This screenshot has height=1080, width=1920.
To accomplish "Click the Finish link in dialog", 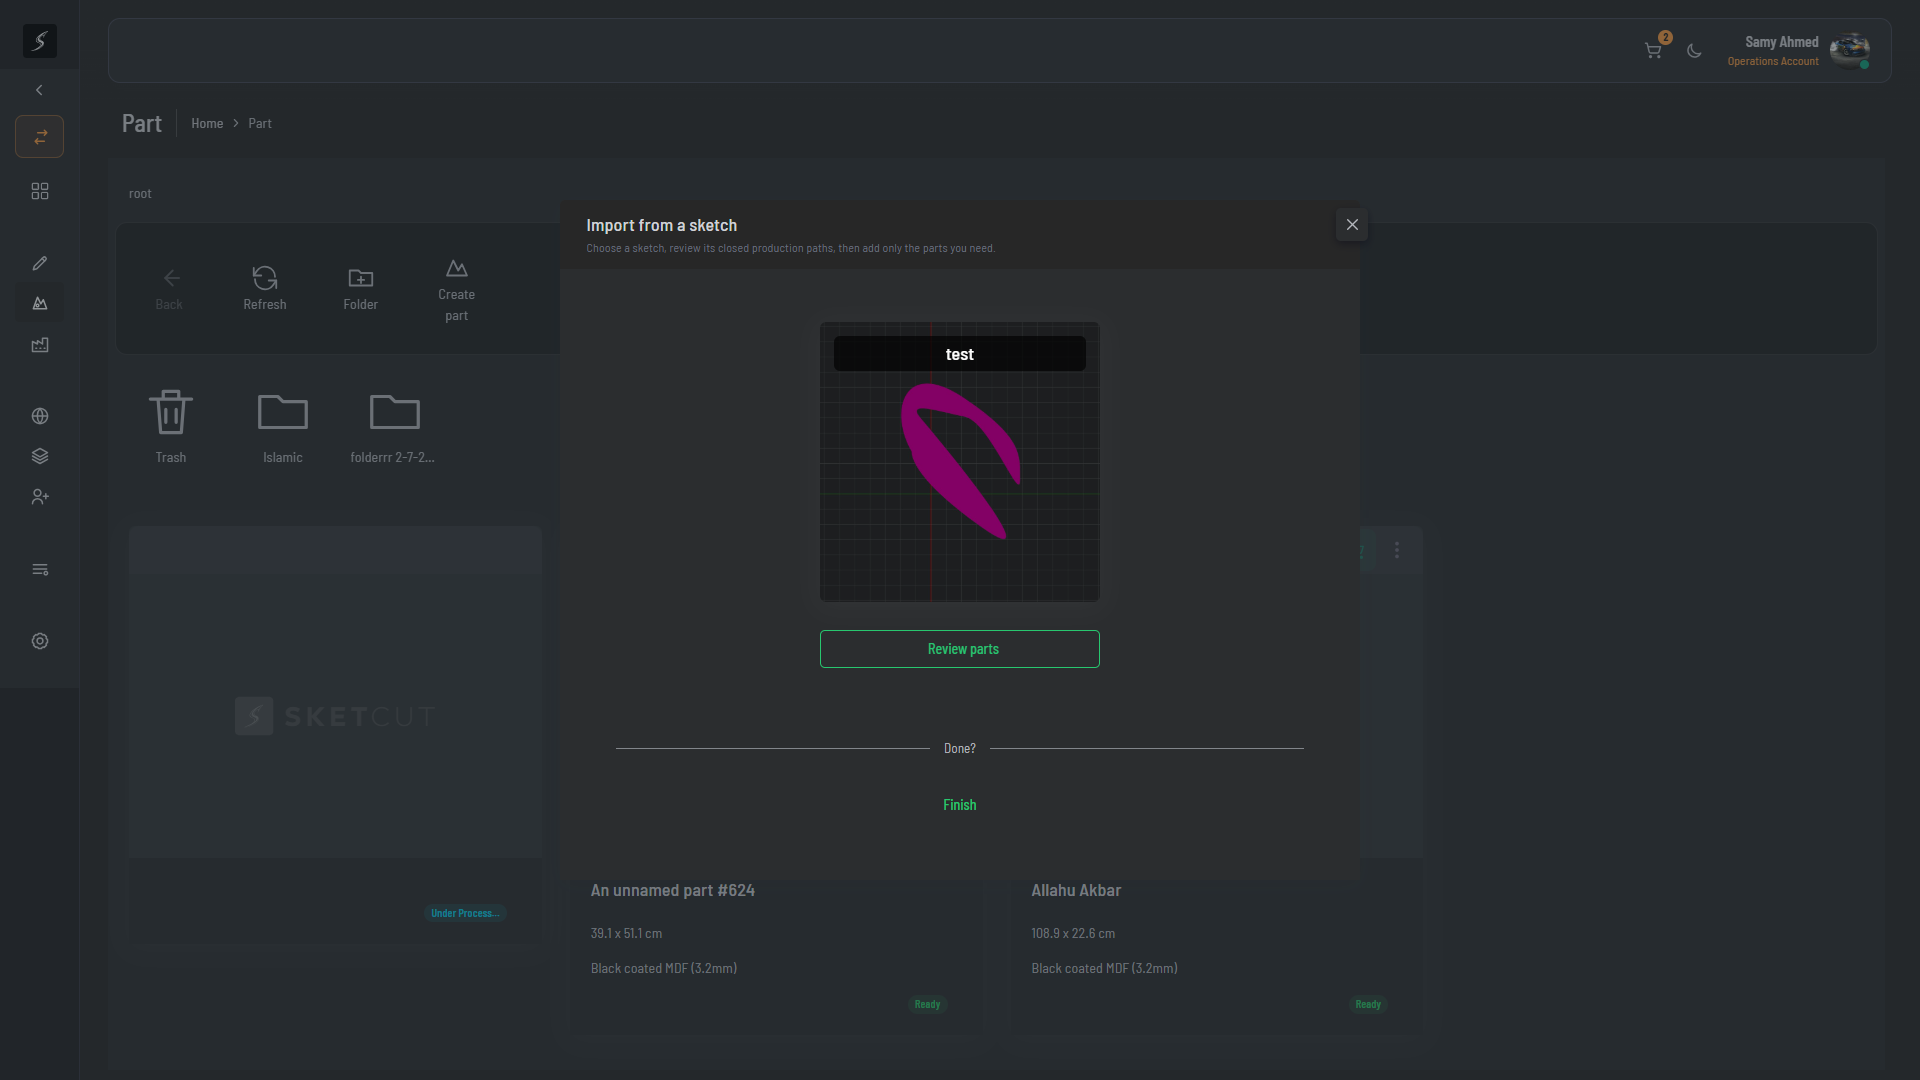I will (x=960, y=805).
